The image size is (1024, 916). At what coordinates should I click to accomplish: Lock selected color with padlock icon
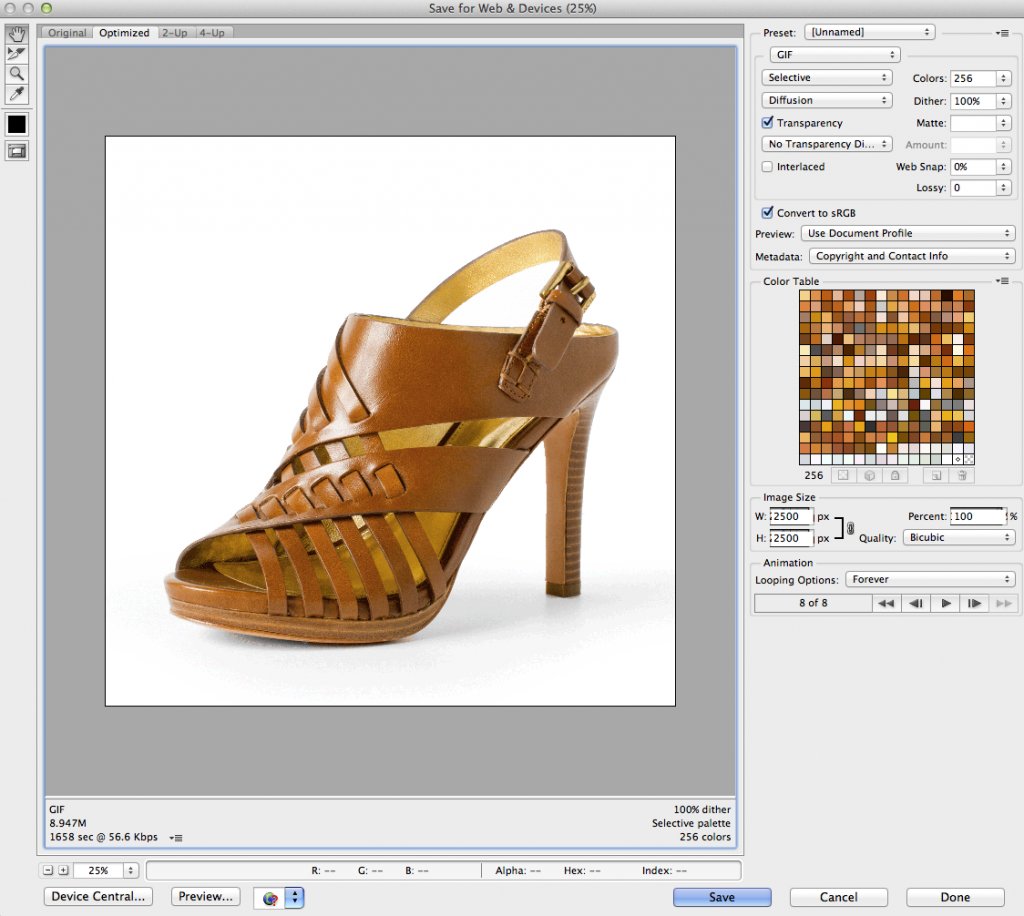895,476
